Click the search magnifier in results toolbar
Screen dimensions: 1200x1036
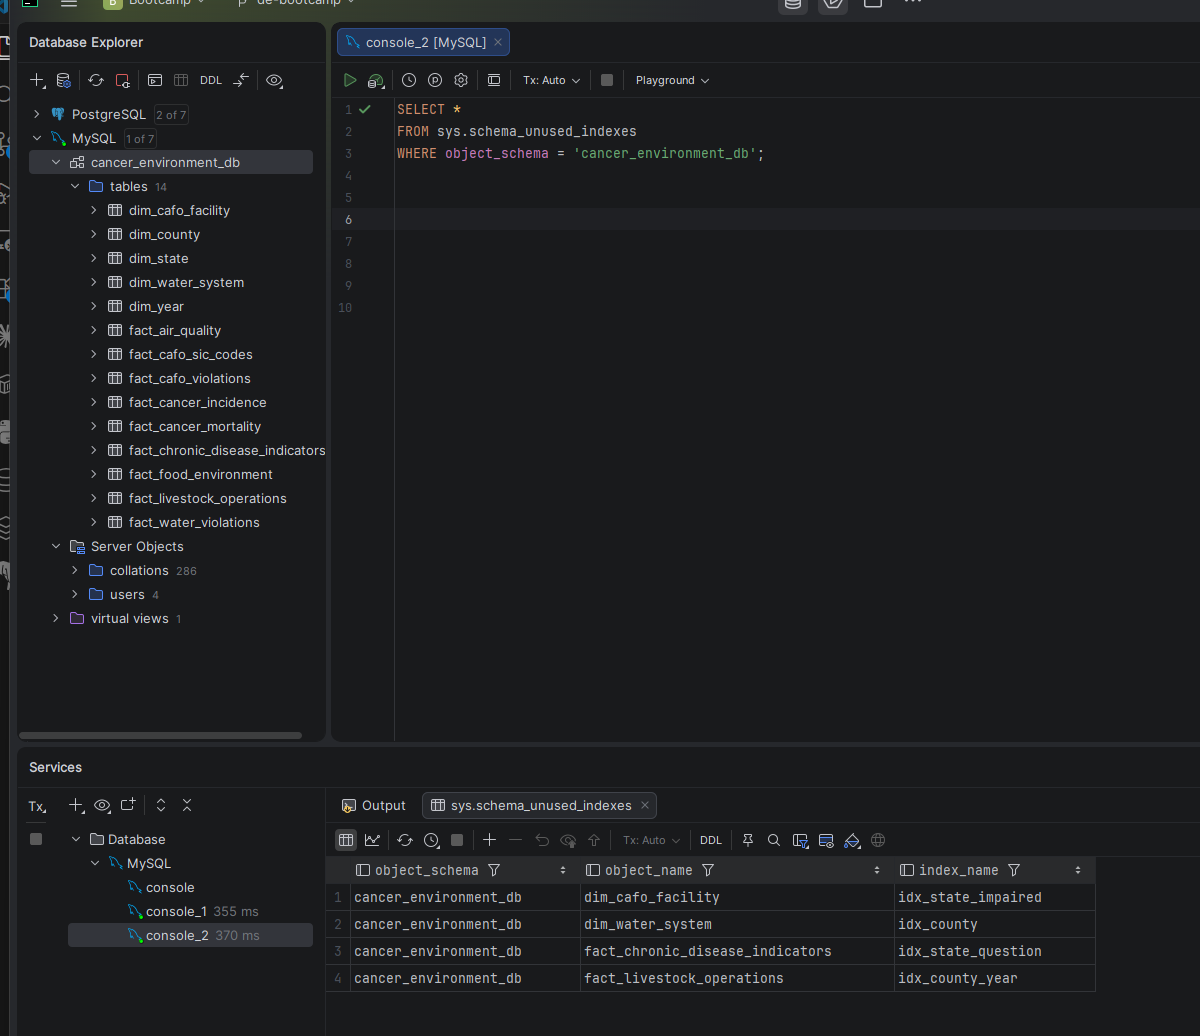(774, 840)
